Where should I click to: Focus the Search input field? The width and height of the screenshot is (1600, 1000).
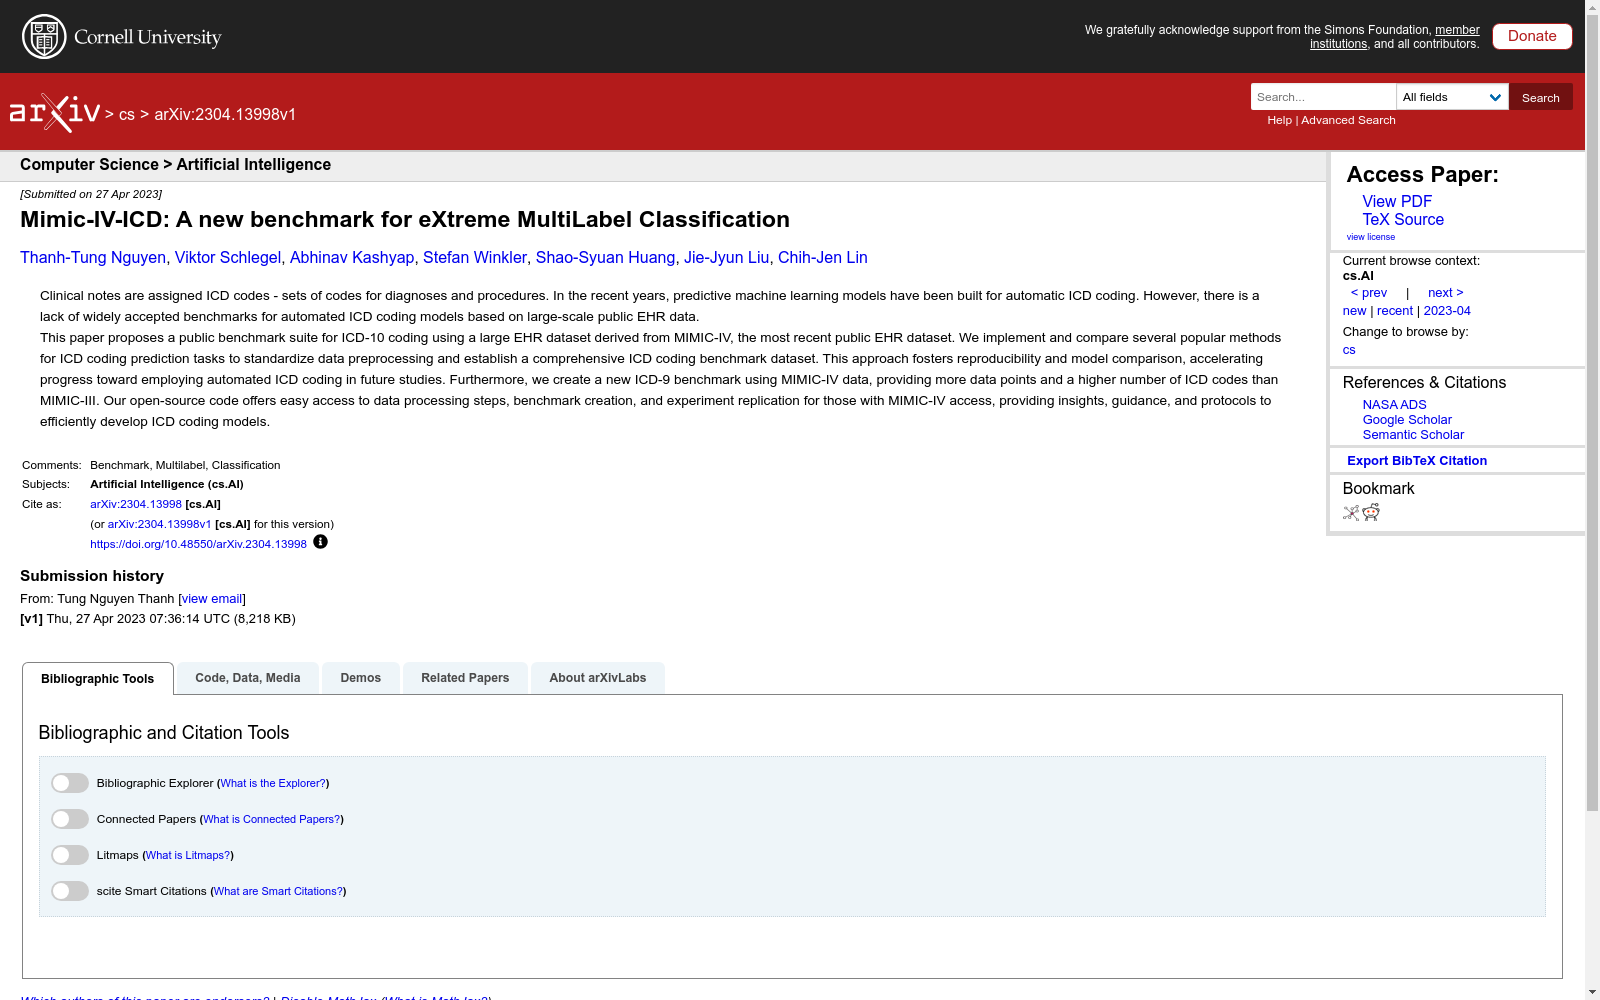[1323, 97]
